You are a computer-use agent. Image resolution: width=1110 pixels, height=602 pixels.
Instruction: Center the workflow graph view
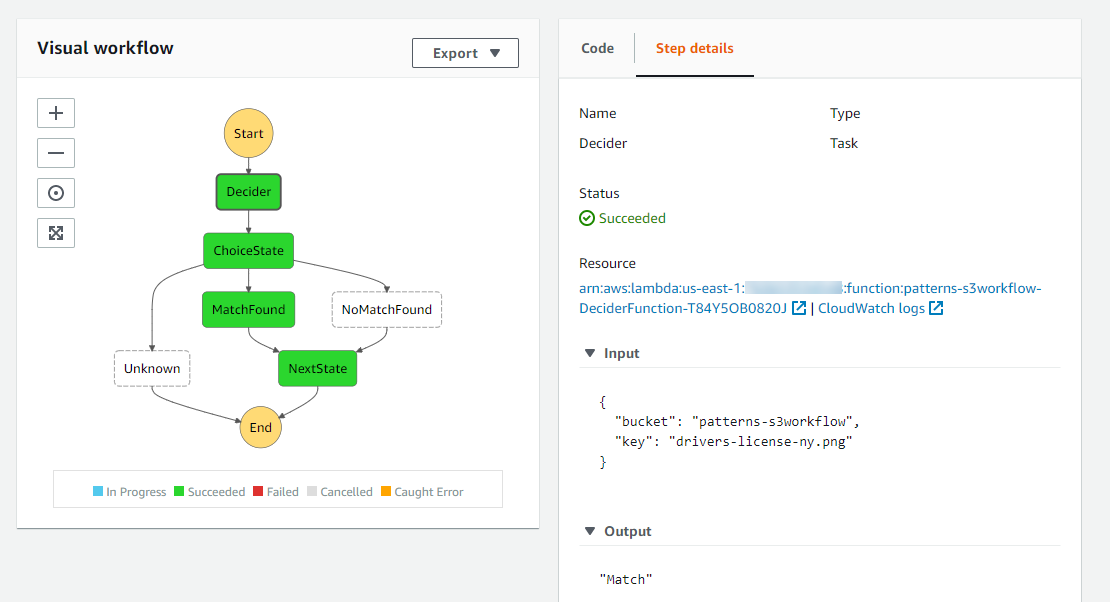56,193
